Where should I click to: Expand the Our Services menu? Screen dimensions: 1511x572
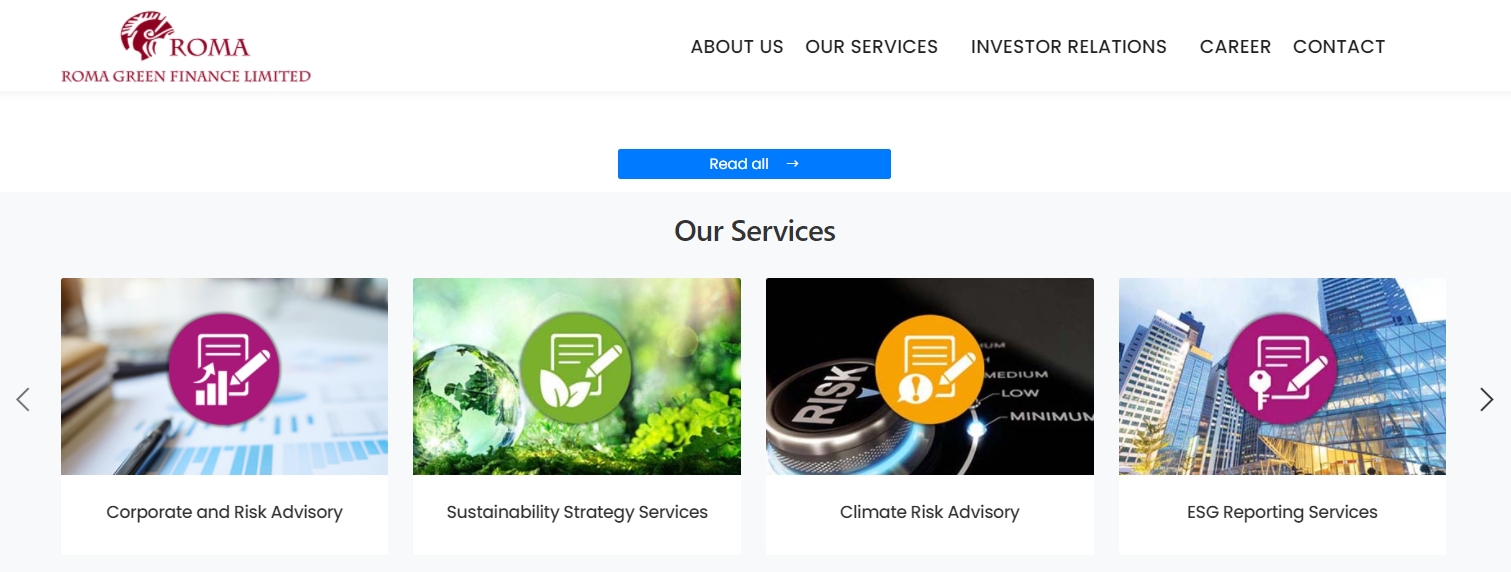tap(872, 47)
